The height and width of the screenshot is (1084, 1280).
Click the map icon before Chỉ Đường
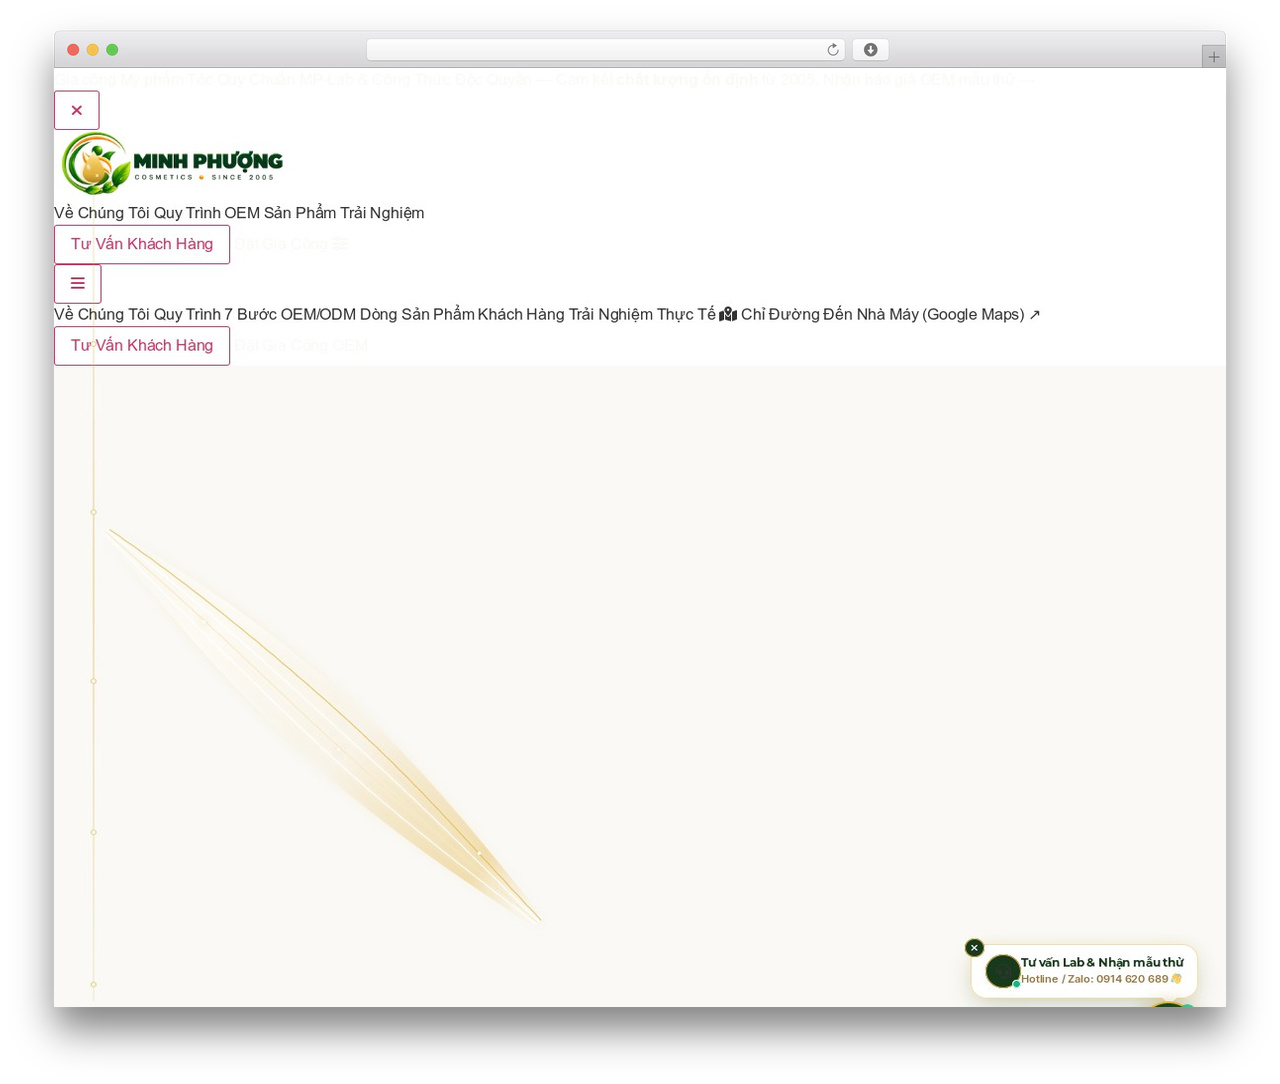click(x=728, y=314)
